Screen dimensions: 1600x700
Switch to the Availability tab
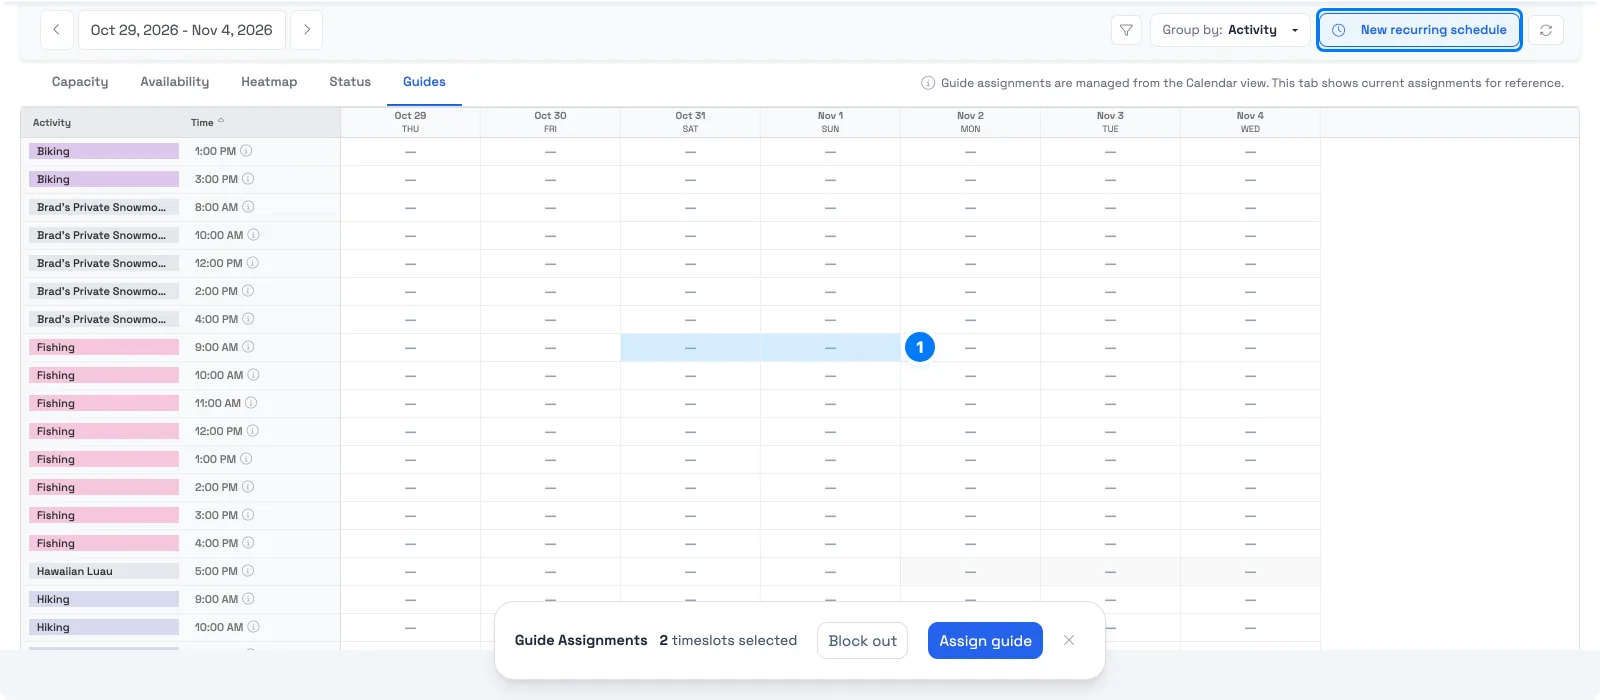coord(175,82)
